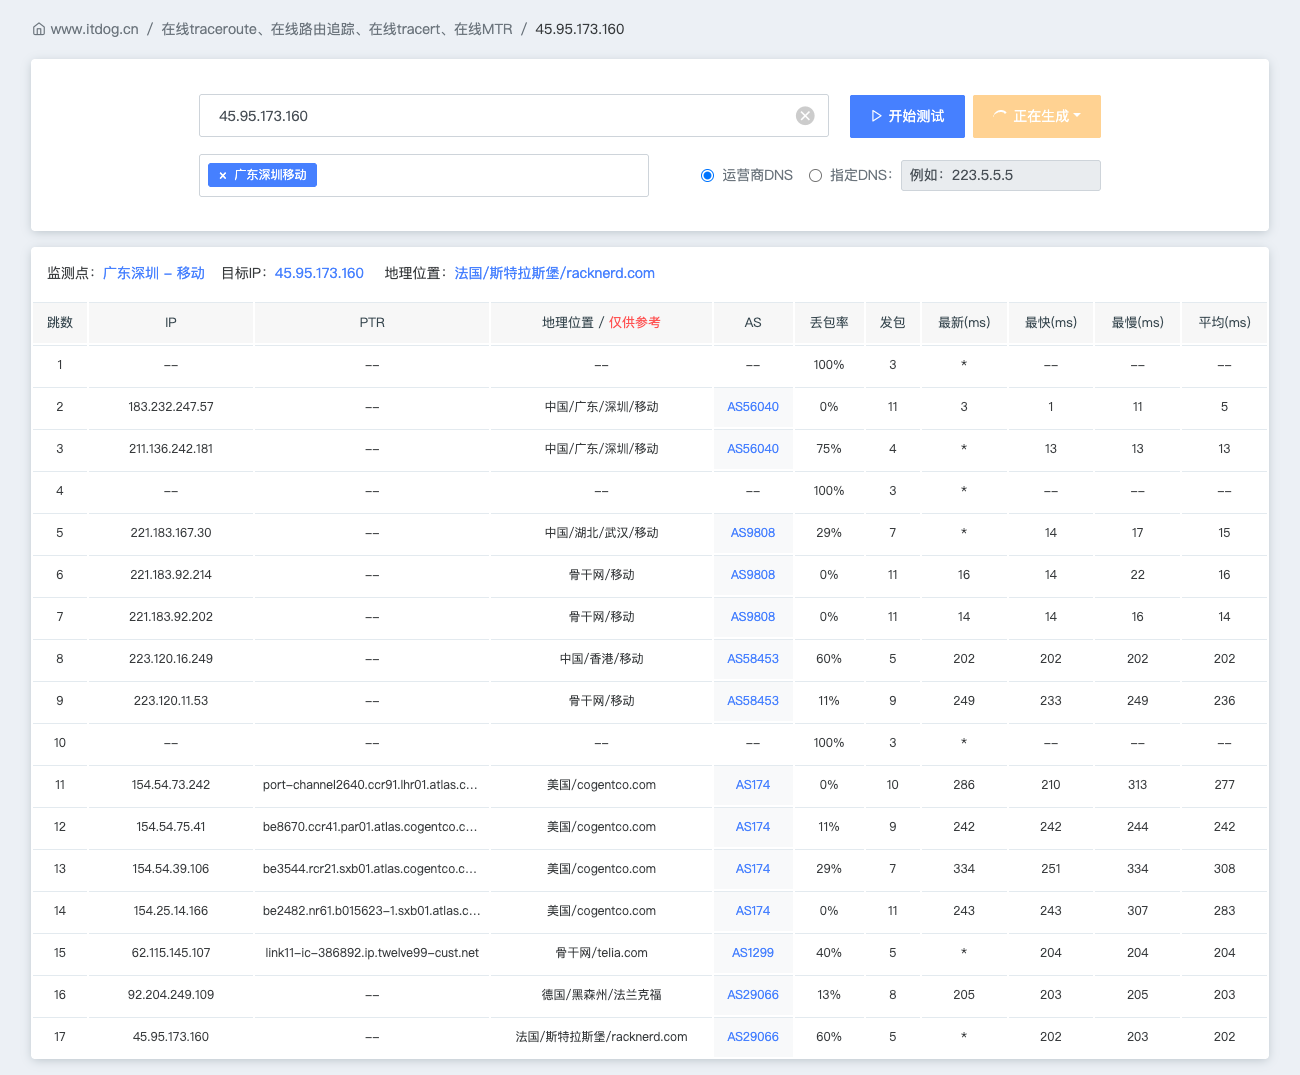This screenshot has width=1300, height=1075.
Task: Click the 正在生成 loading dropdown button
Action: pyautogui.click(x=1037, y=116)
